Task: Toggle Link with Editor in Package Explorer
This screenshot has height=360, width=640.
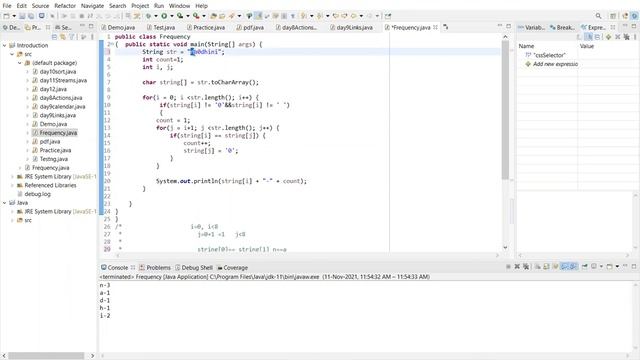Action: [63, 37]
